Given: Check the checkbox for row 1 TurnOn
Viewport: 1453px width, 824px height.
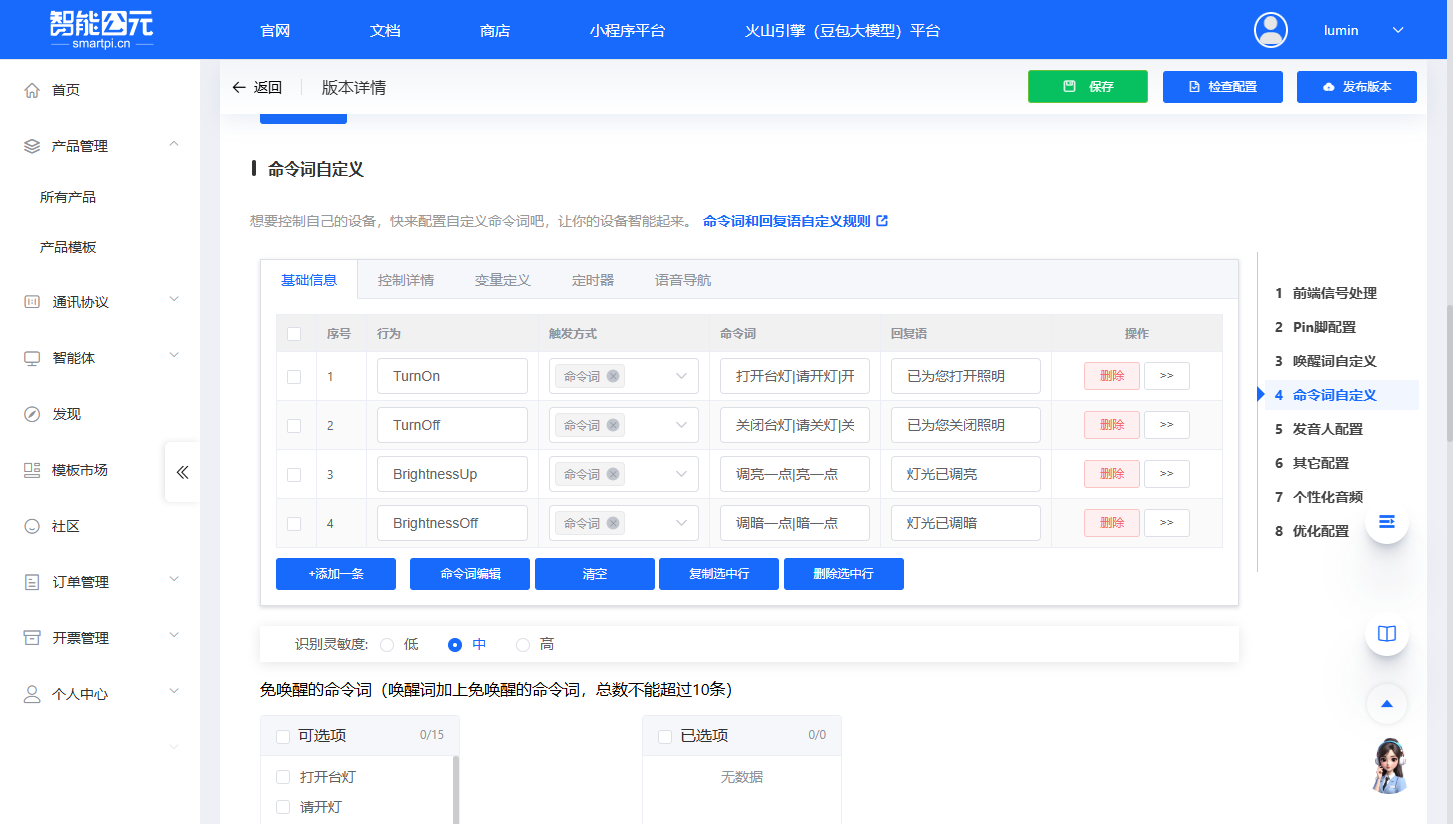Looking at the screenshot, I should pos(296,375).
